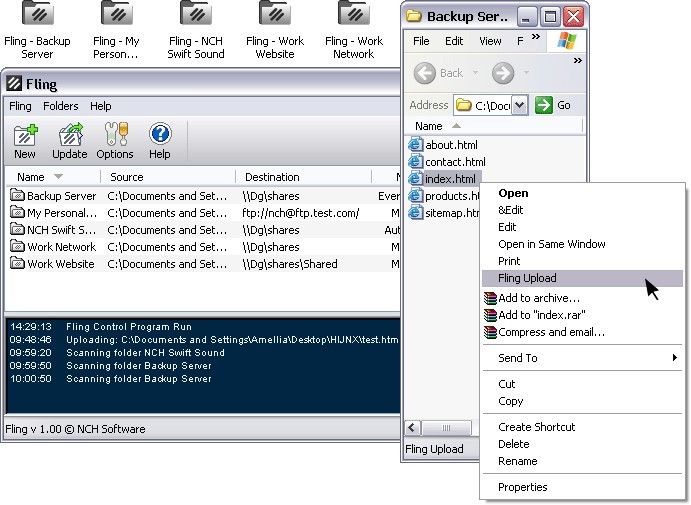691x505 pixels.
Task: Open the Fling - My Person… desktop shortcut
Action: pyautogui.click(x=116, y=29)
